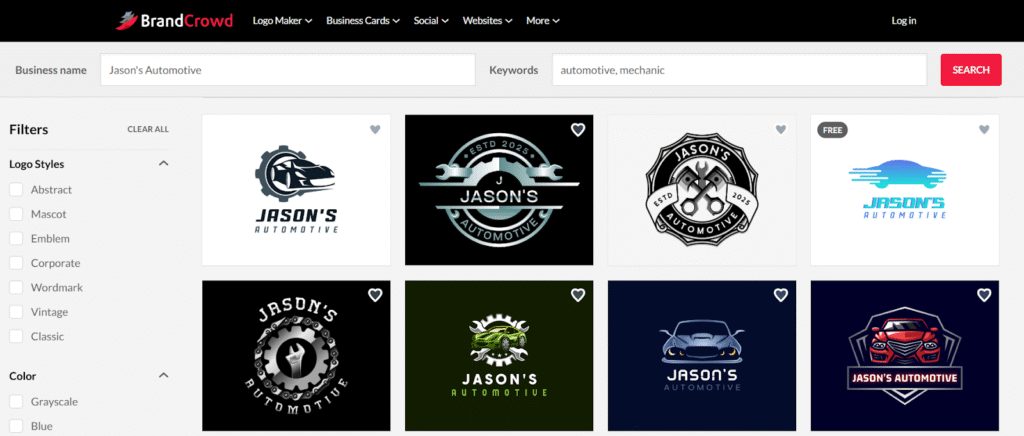Open the Logo Maker dropdown menu
This screenshot has height=436, width=1024.
282,20
